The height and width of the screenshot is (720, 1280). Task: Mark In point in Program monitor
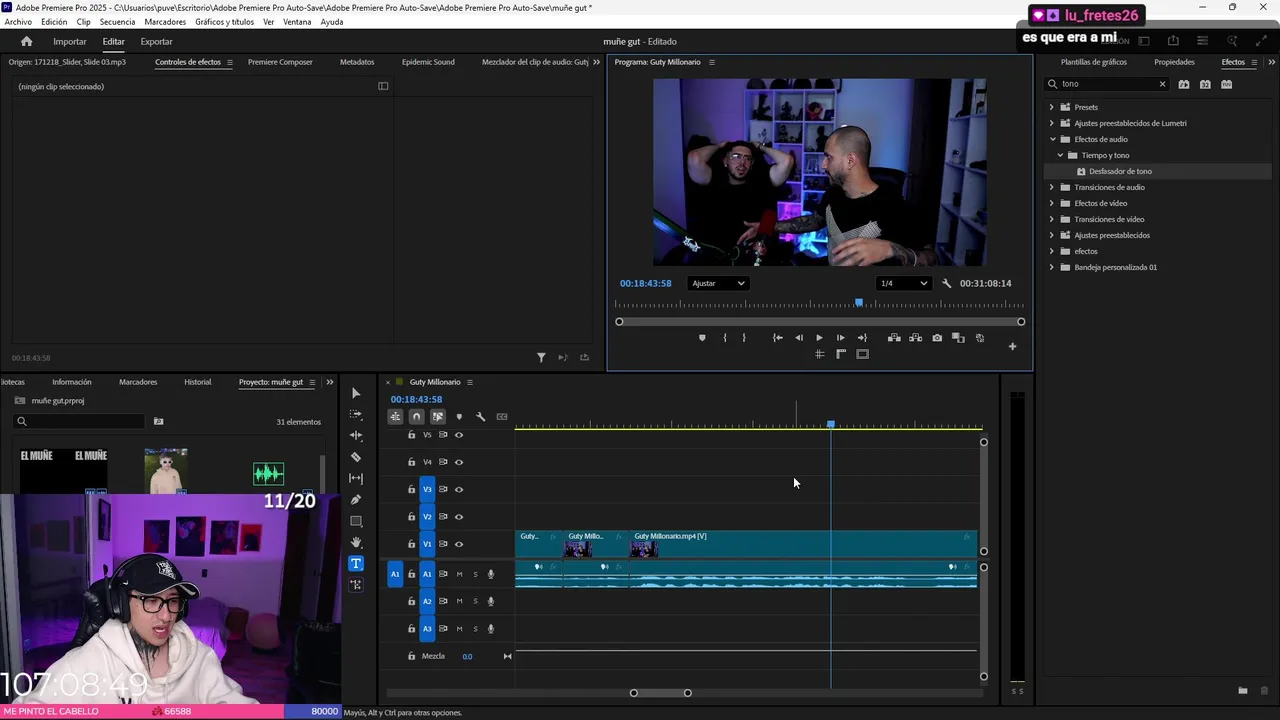click(x=725, y=338)
